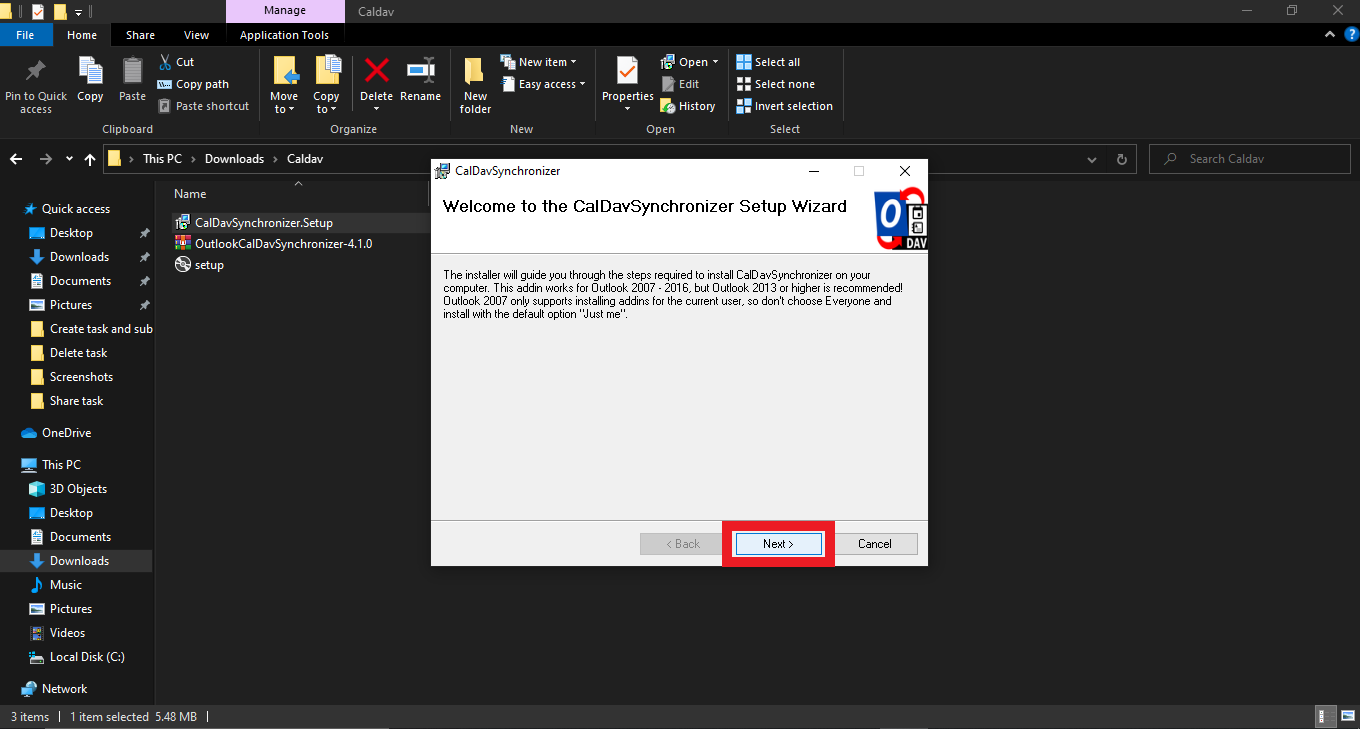The height and width of the screenshot is (729, 1360).
Task: Choose Select all in ribbon
Action: pos(768,62)
